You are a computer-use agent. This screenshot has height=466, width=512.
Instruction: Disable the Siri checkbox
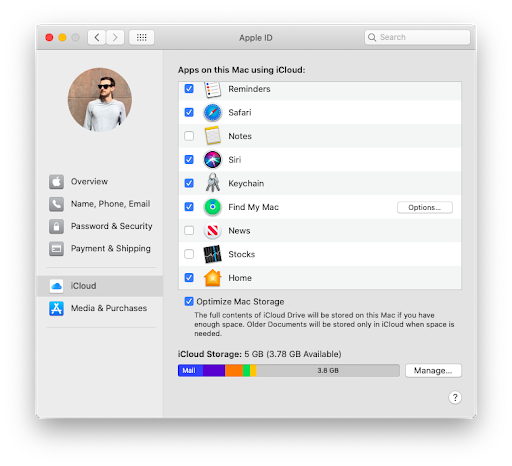tap(189, 160)
